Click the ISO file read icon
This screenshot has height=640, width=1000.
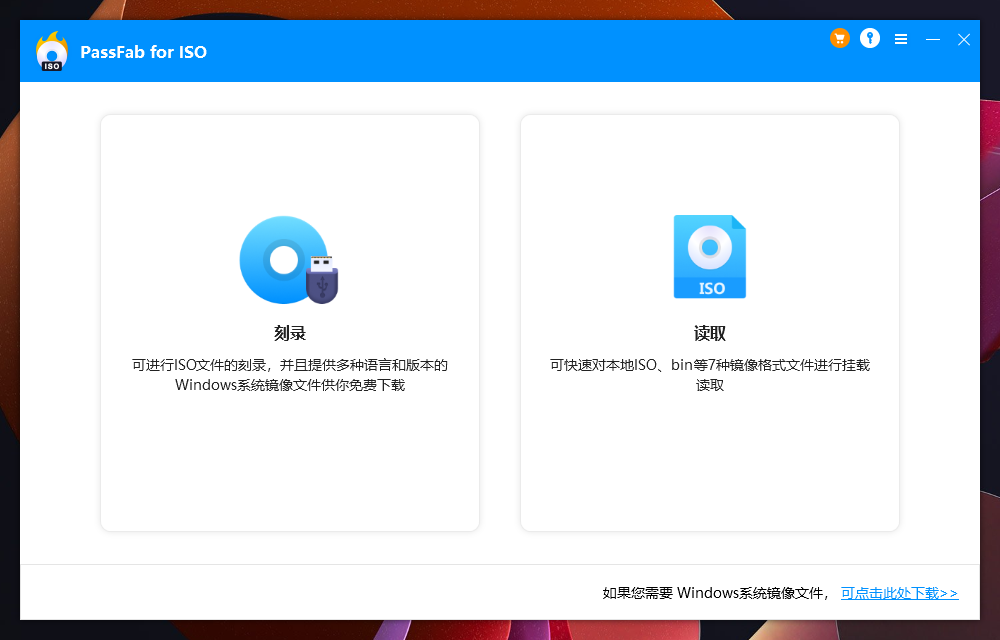point(710,256)
